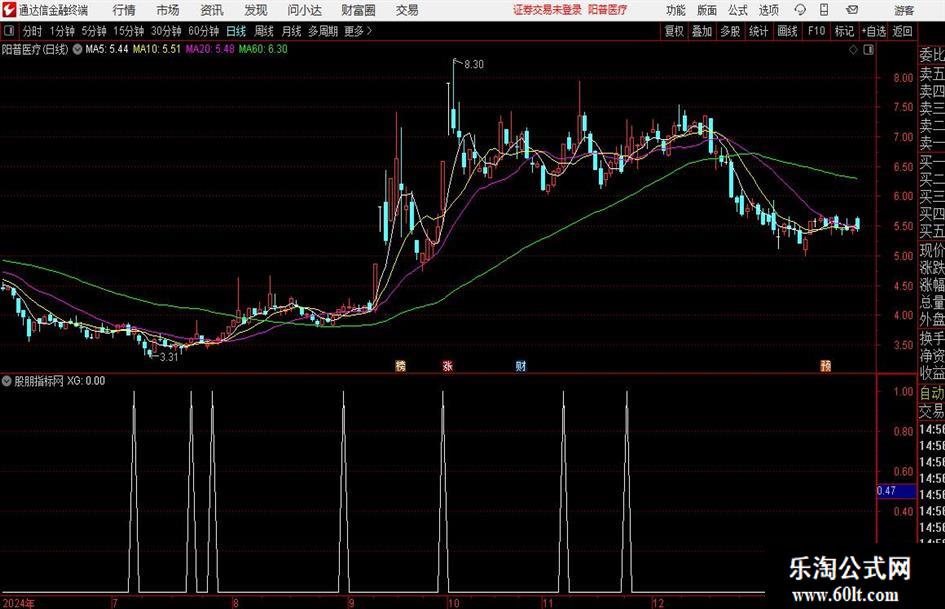Click the 财 marker on the chart
Screen dimensions: 945x609
pos(521,365)
